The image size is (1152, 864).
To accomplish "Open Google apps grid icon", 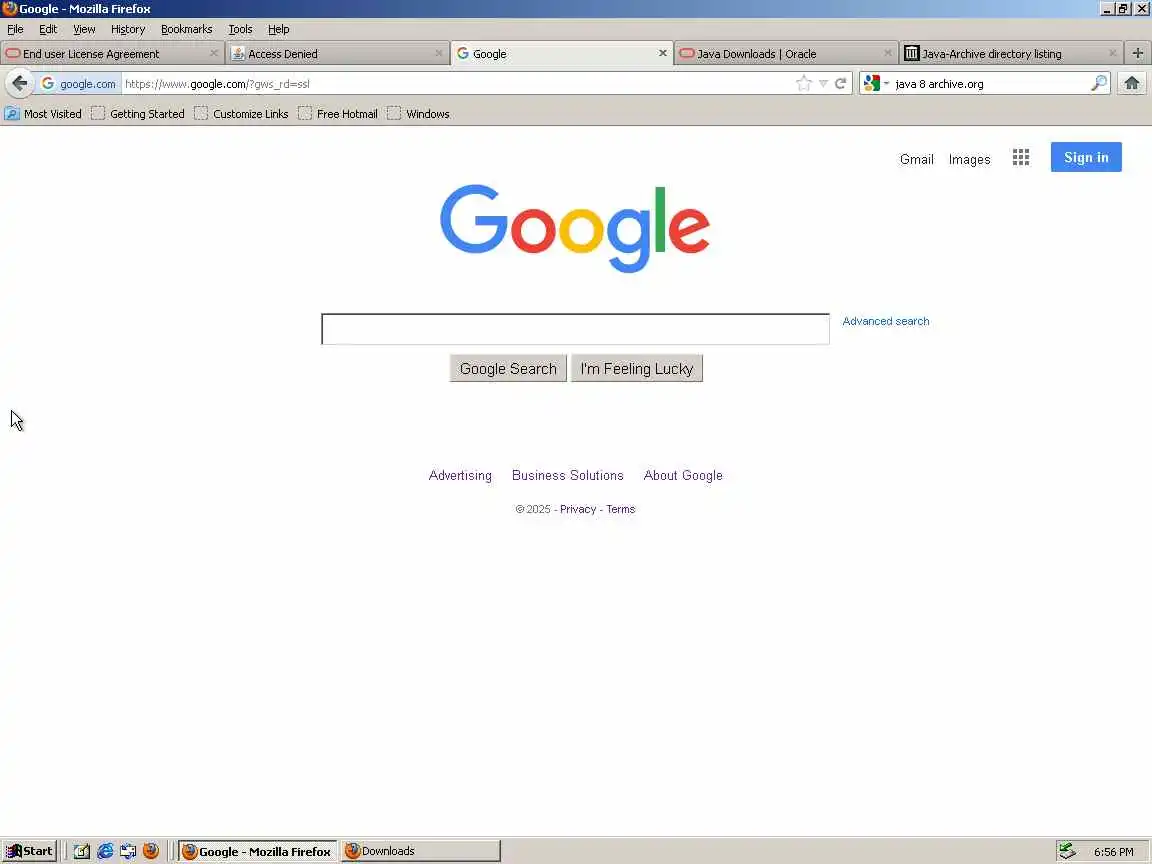I will [x=1020, y=157].
